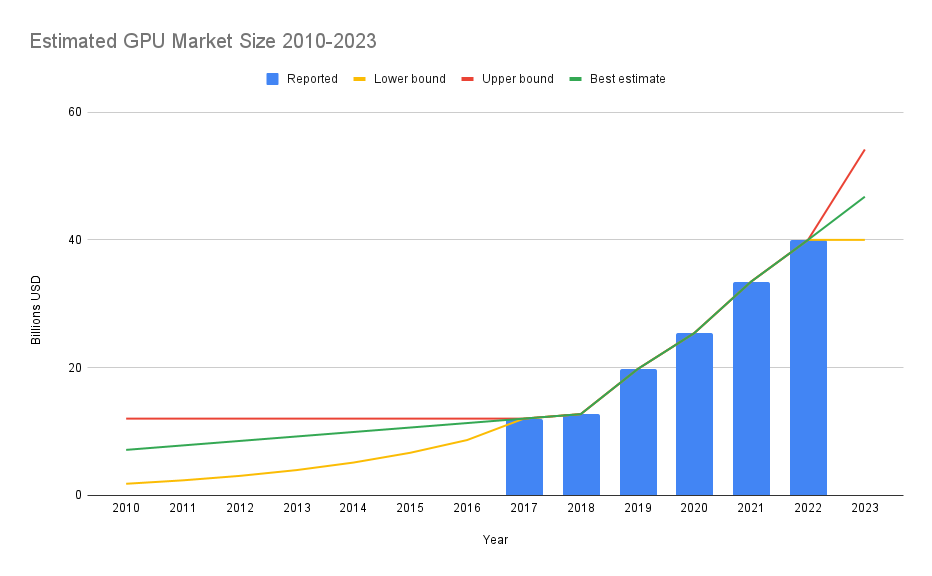The width and height of the screenshot is (932, 576).
Task: Click the red Upper bound legend marker
Action: (468, 79)
